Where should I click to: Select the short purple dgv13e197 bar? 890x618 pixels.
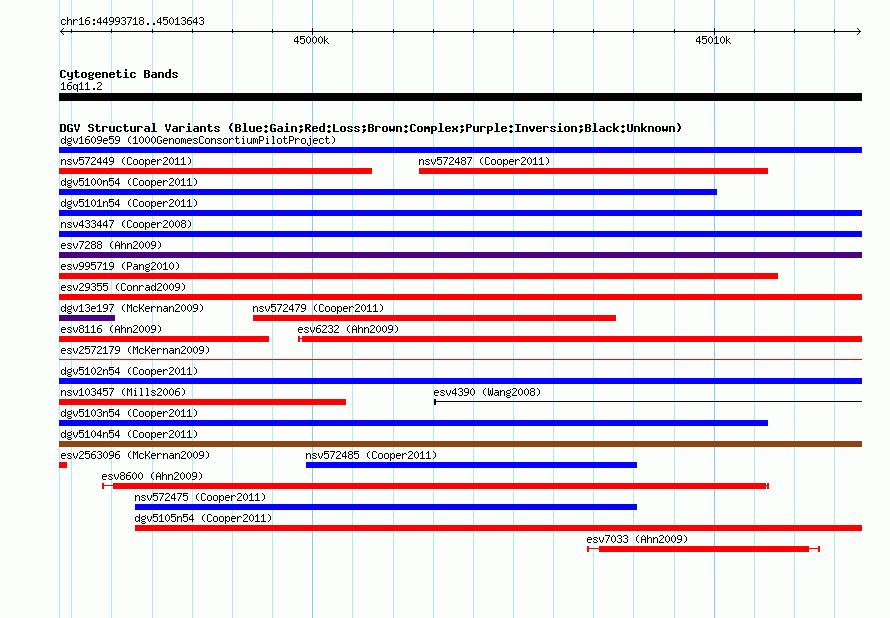tap(87, 318)
